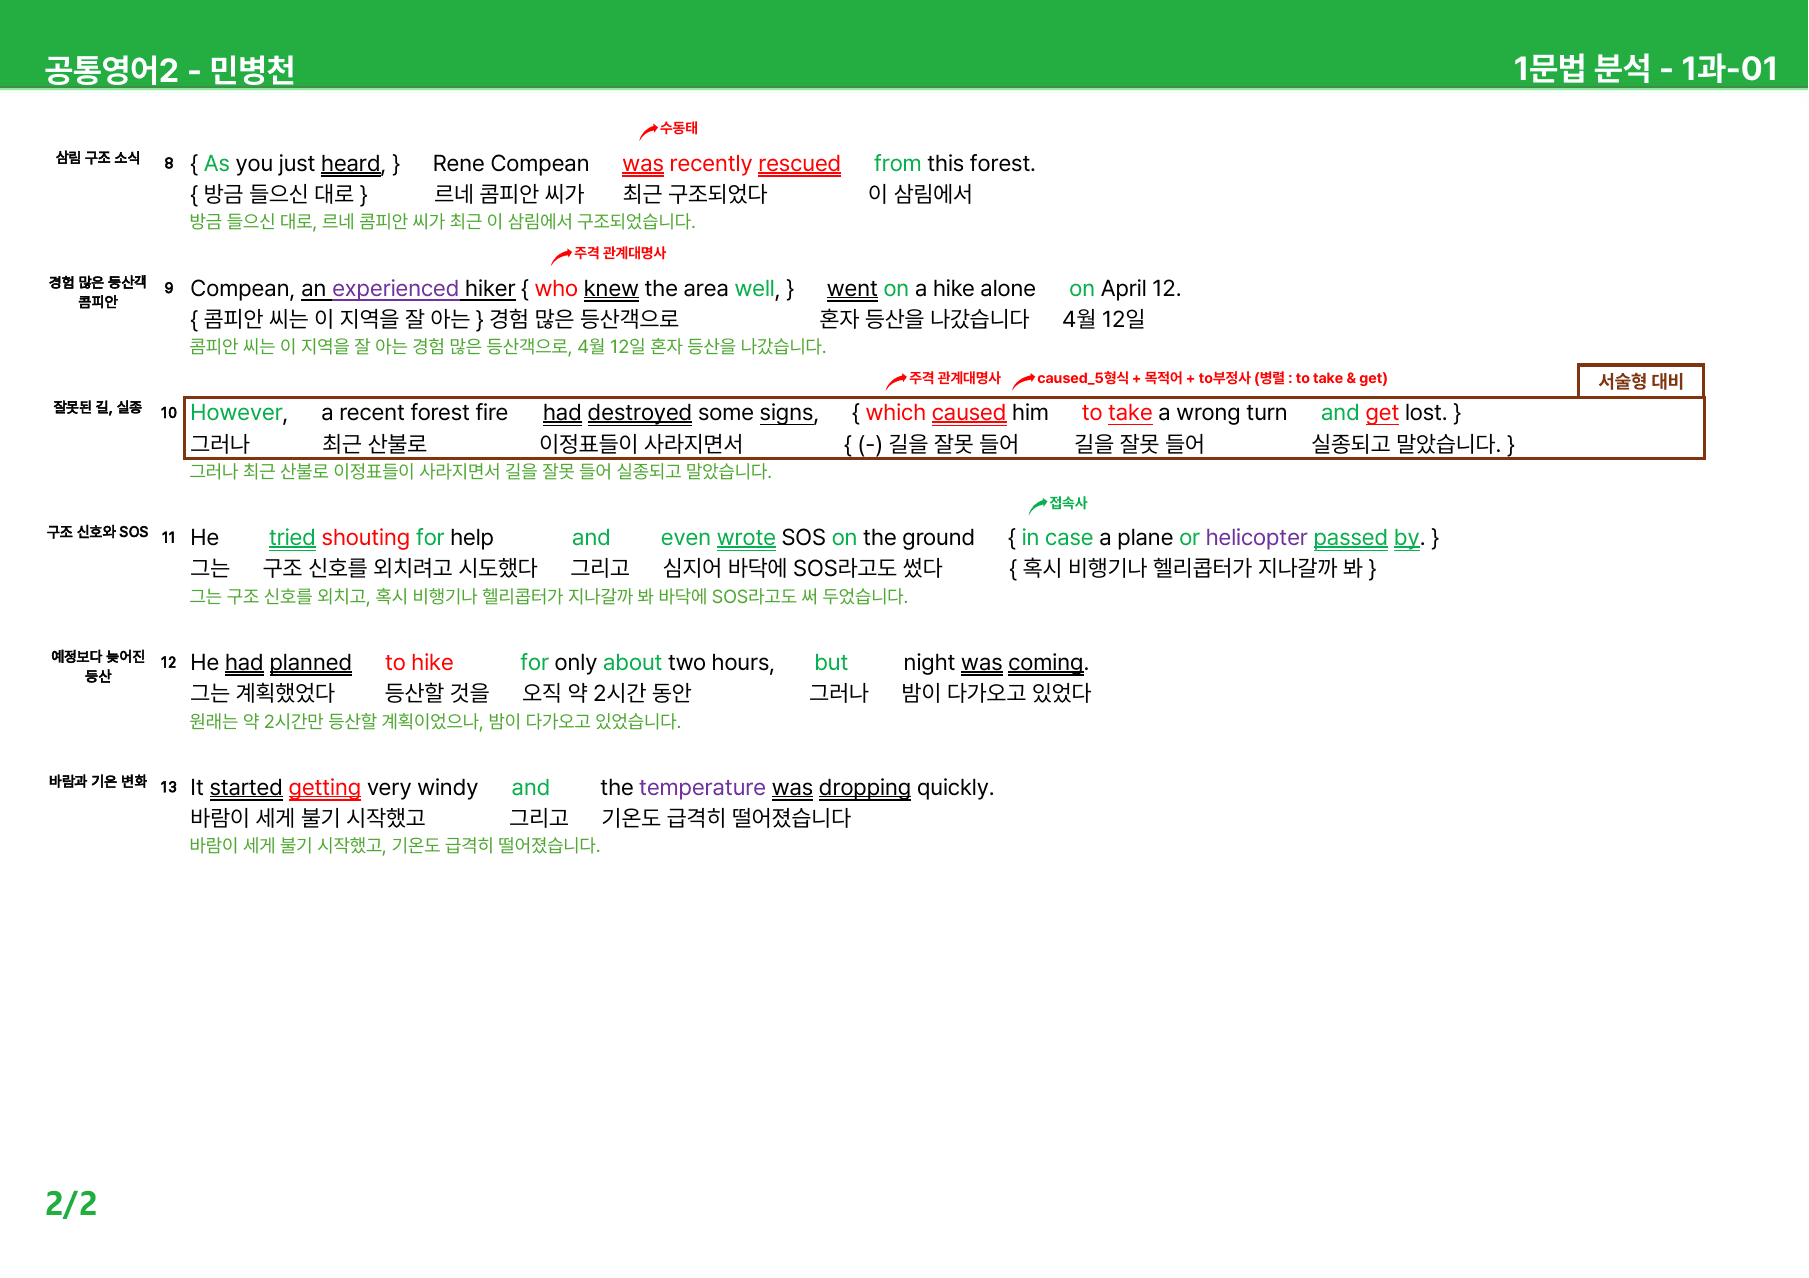
Task: Click the underlined words had destroyed
Action: coord(617,413)
